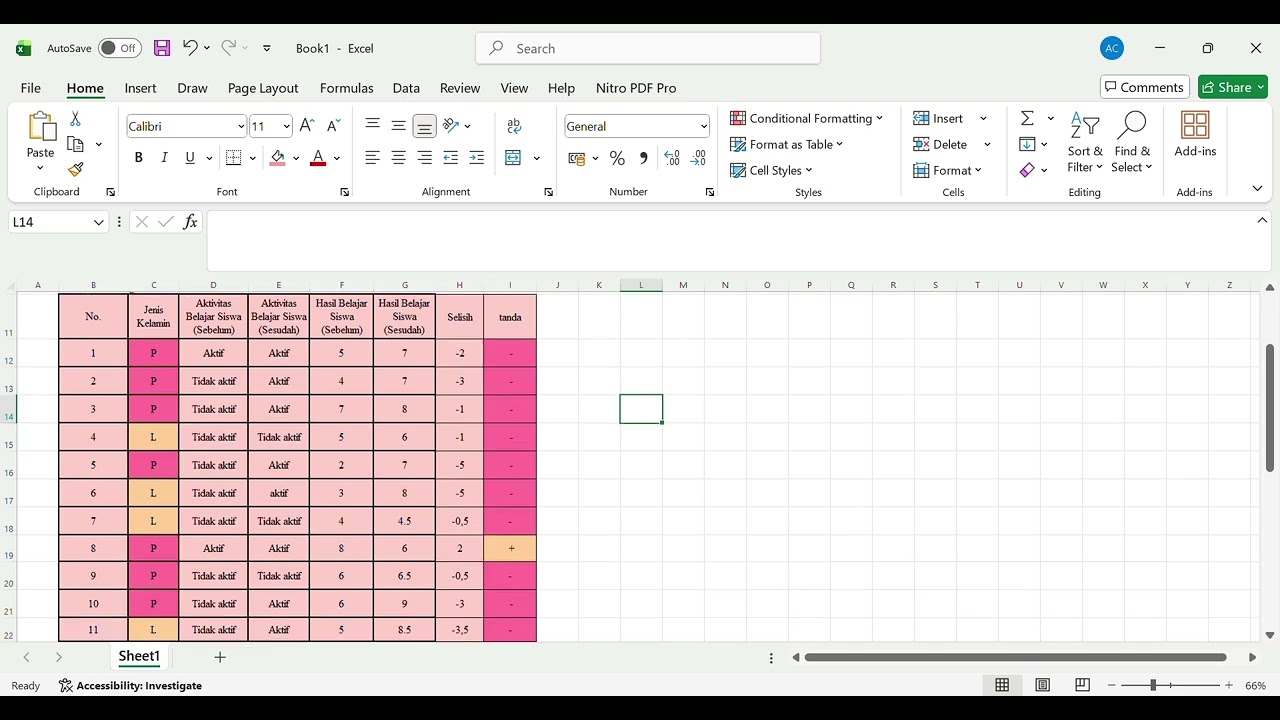Center text horizontally icon
The image size is (1280, 720).
point(399,158)
